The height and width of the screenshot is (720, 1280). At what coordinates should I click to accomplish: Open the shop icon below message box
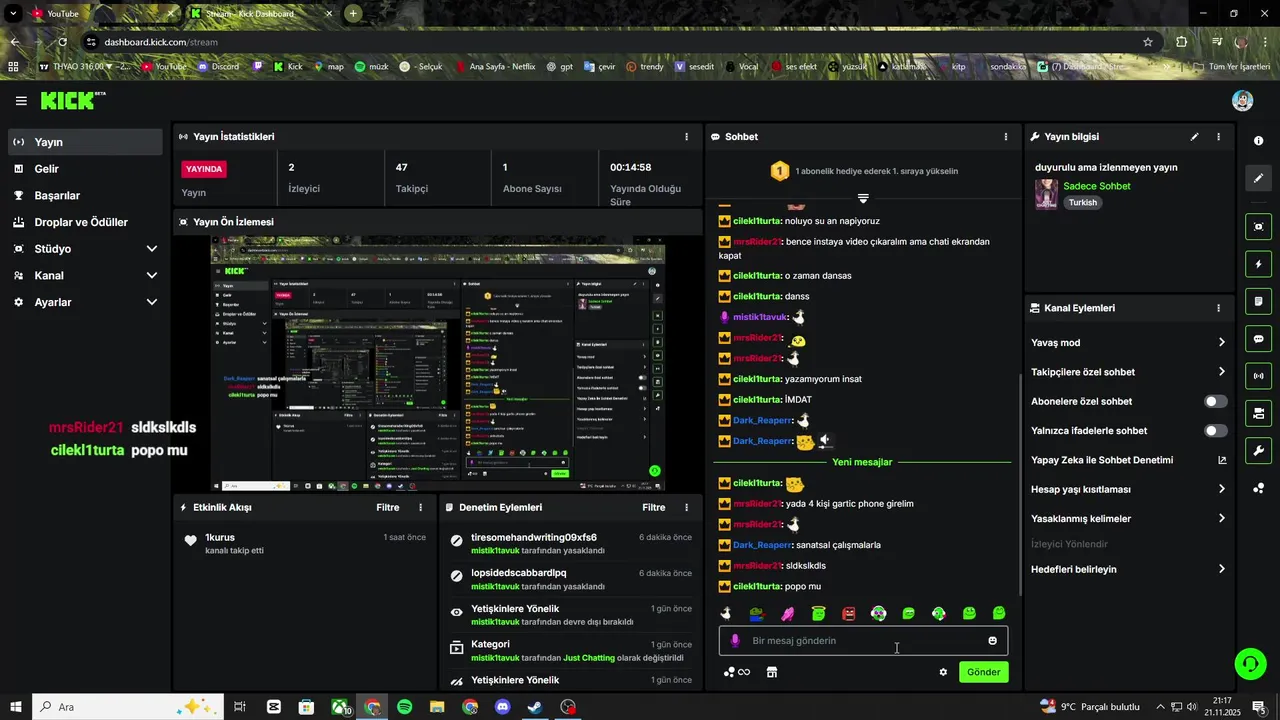[772, 672]
